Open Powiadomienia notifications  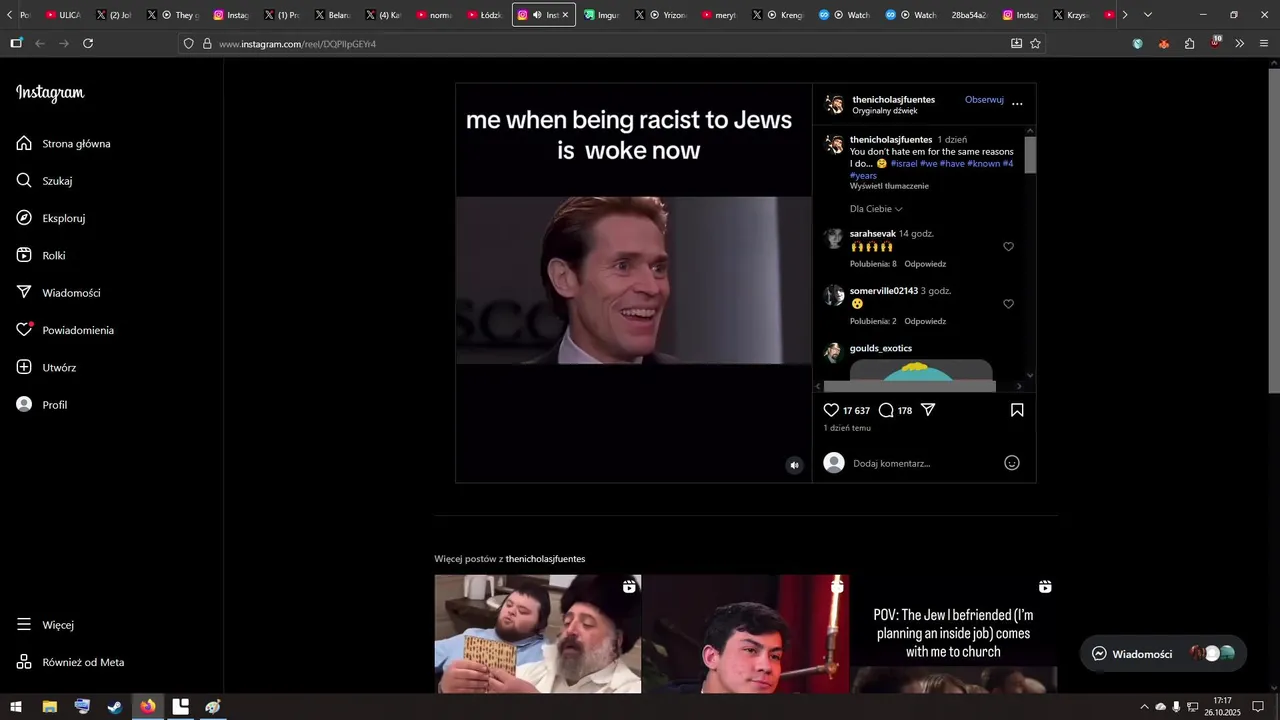pyautogui.click(x=65, y=330)
